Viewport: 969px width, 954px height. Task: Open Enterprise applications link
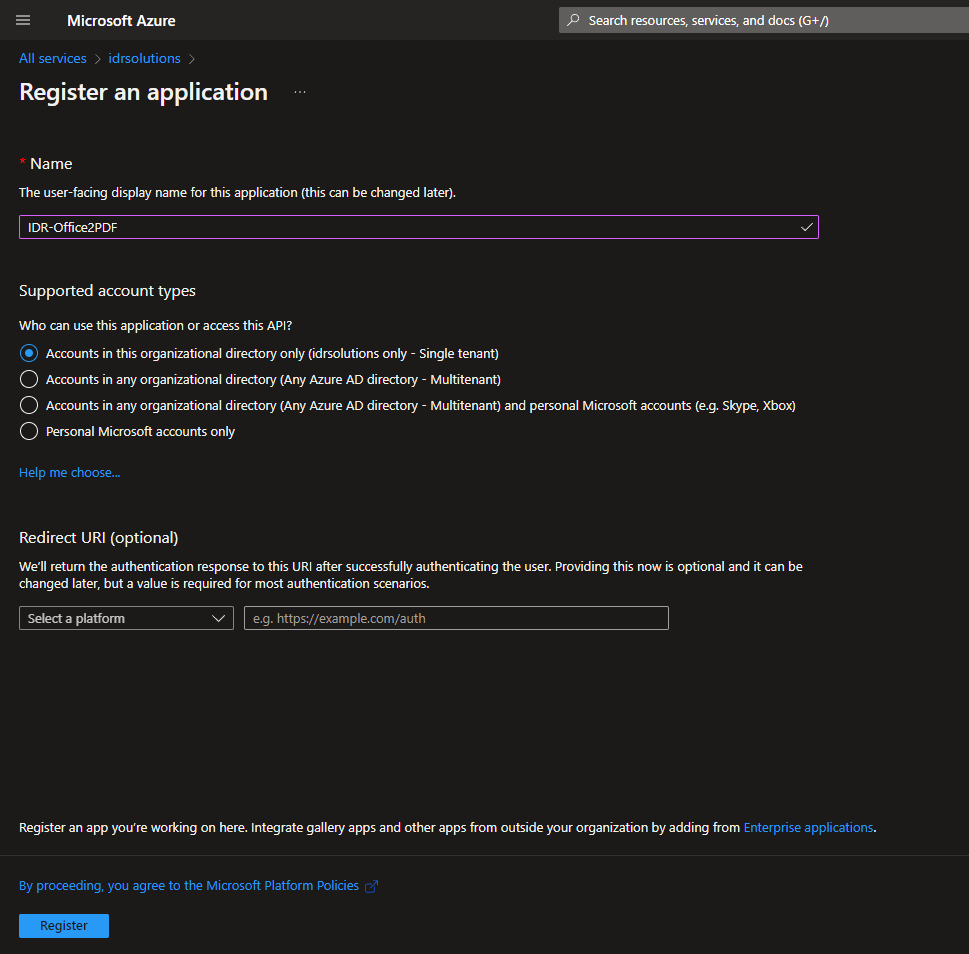click(808, 828)
